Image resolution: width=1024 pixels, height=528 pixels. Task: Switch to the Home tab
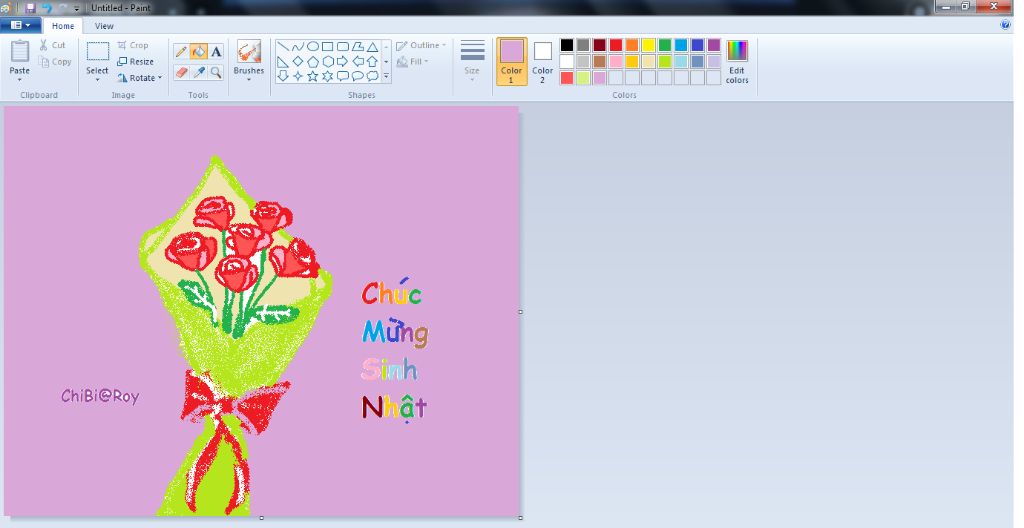tap(63, 26)
